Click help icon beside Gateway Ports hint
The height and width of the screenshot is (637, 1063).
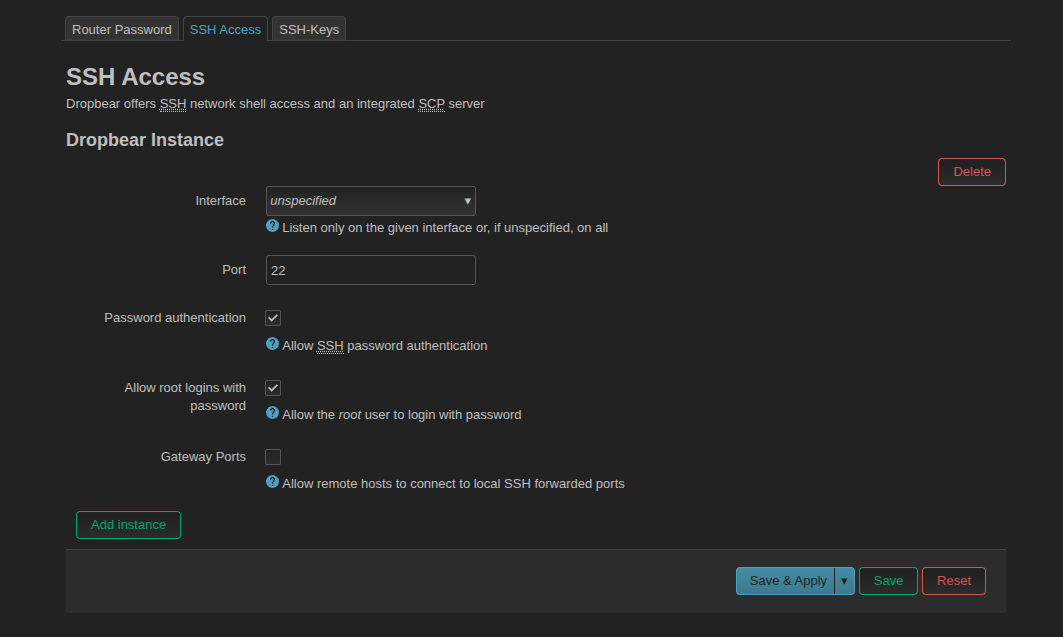point(272,482)
